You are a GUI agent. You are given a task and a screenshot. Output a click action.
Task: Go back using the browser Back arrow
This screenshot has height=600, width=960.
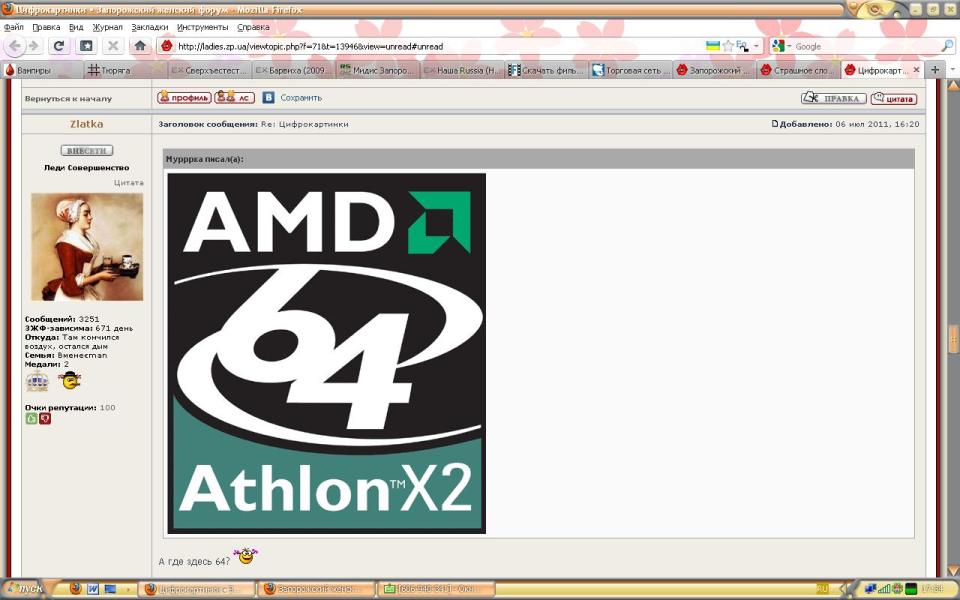[x=15, y=46]
